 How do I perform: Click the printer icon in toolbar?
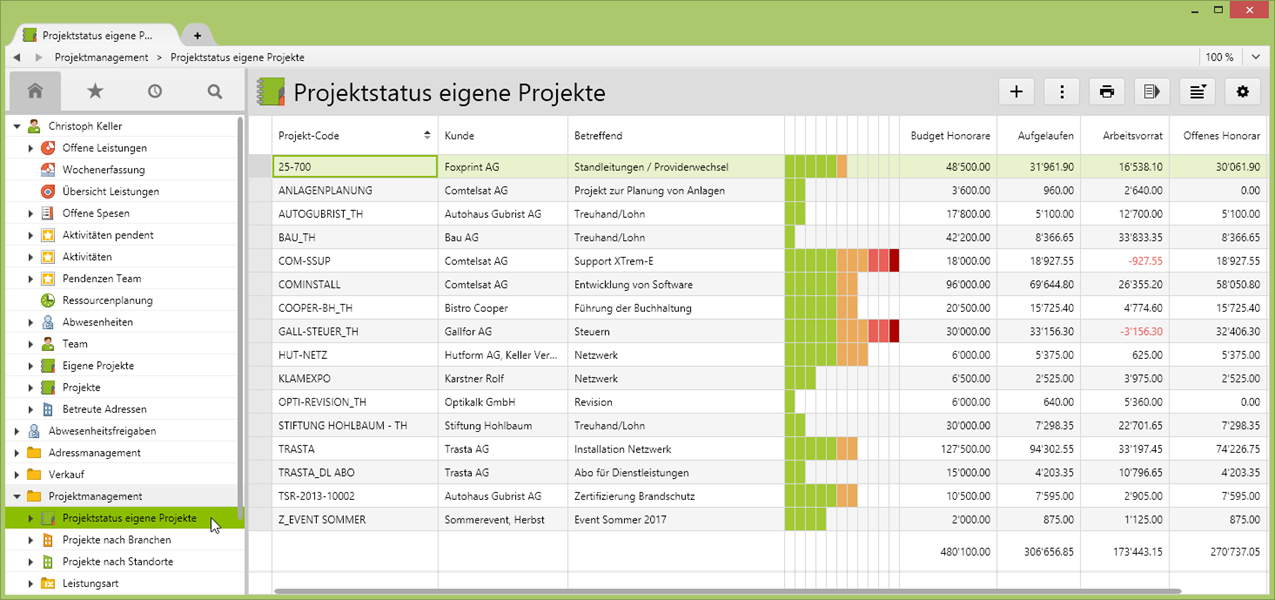[x=1106, y=92]
